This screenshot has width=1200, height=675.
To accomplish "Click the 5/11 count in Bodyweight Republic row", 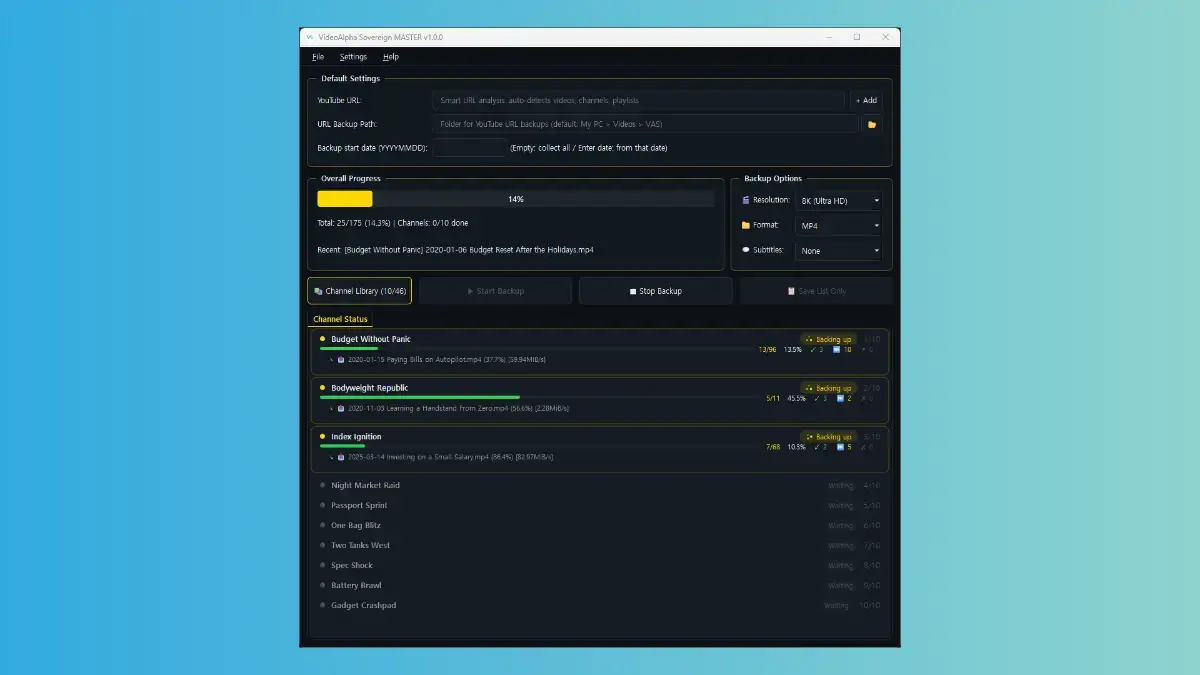I will tap(773, 399).
